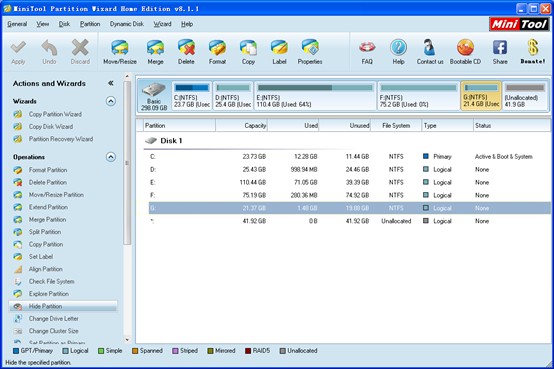554x369 pixels.
Task: Open the FAQ lifebuoy icon
Action: 367,47
